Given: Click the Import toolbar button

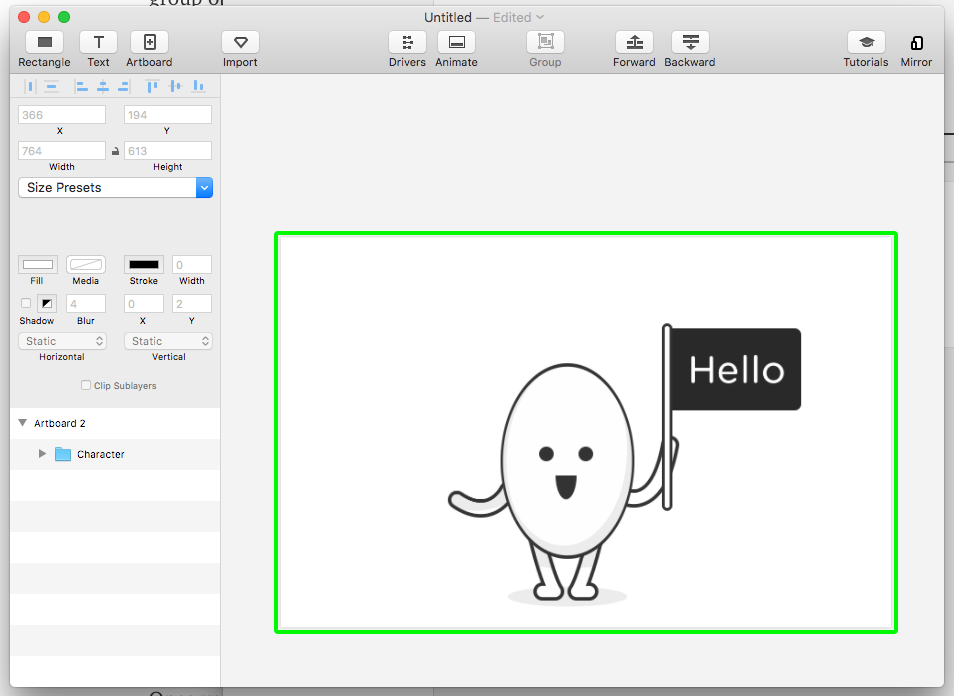Looking at the screenshot, I should (240, 42).
